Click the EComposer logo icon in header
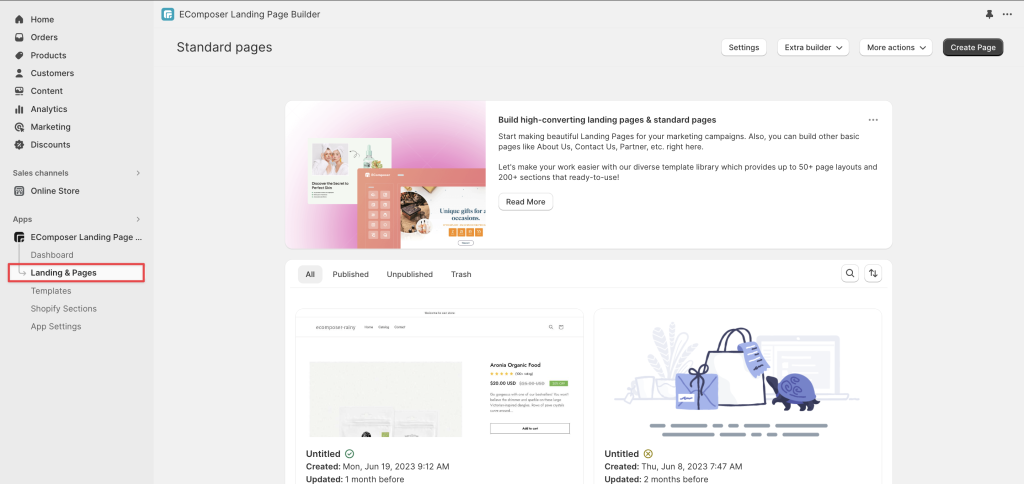The width and height of the screenshot is (1024, 484). point(168,14)
